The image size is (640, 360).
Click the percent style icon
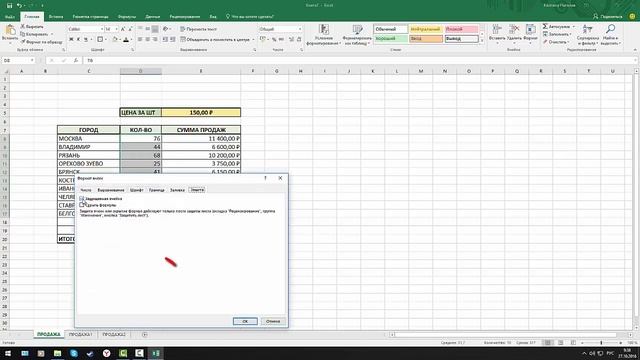[274, 40]
